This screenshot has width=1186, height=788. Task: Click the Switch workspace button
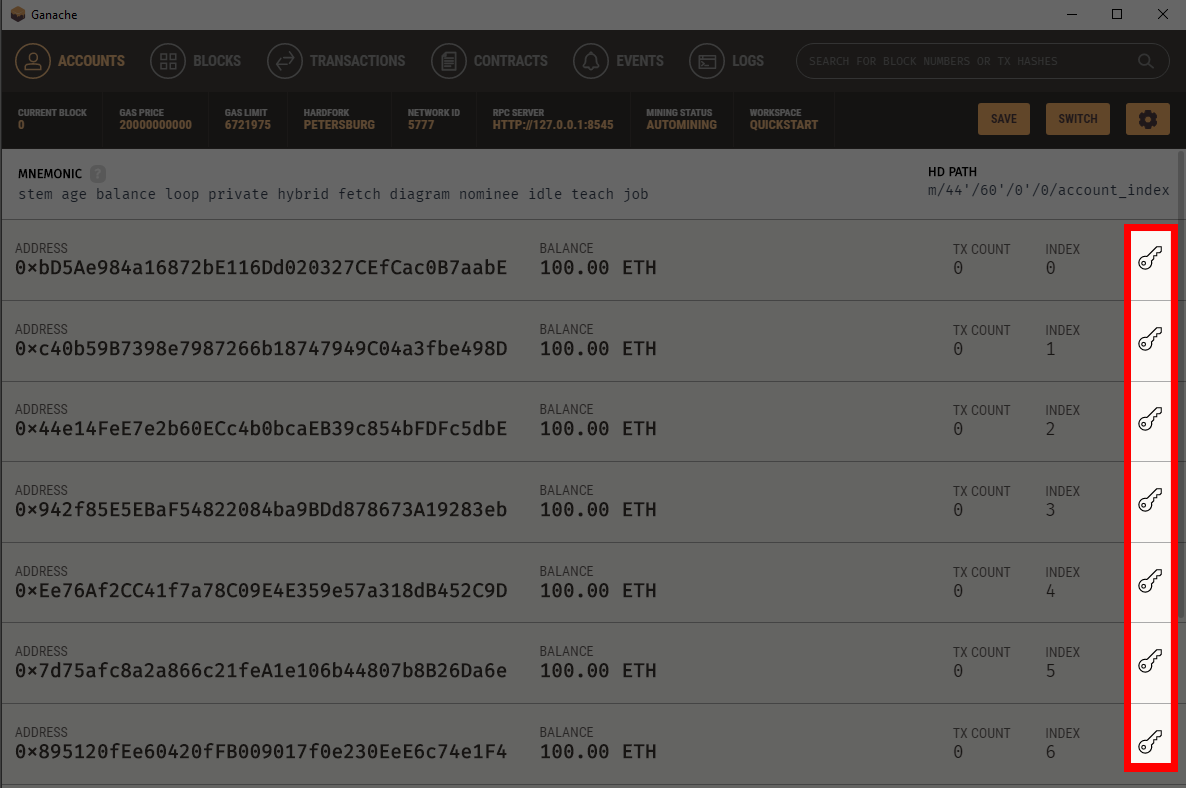(x=1077, y=119)
